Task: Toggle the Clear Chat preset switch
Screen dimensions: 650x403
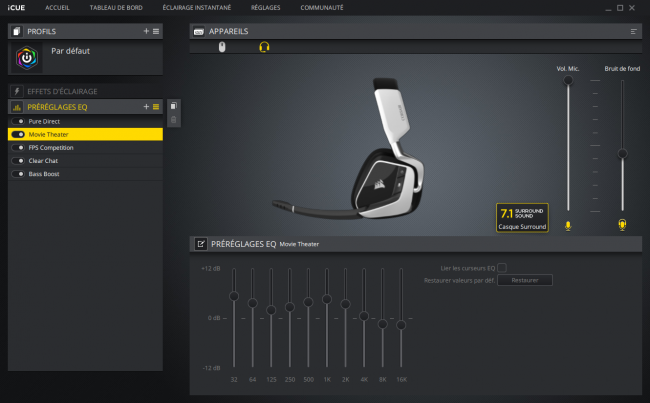Action: [18, 160]
